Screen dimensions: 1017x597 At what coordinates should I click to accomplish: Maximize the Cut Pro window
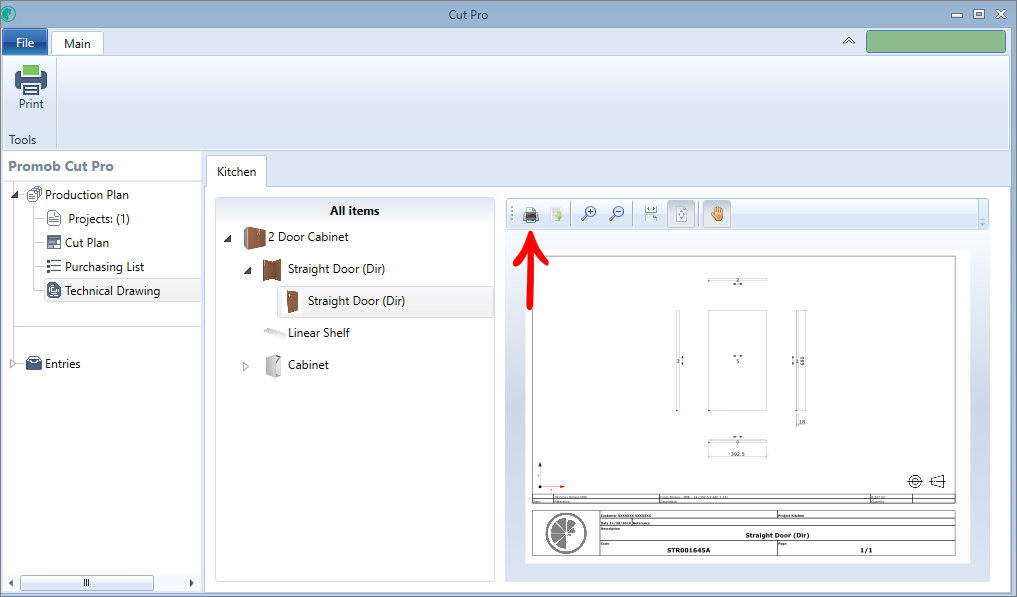click(979, 14)
